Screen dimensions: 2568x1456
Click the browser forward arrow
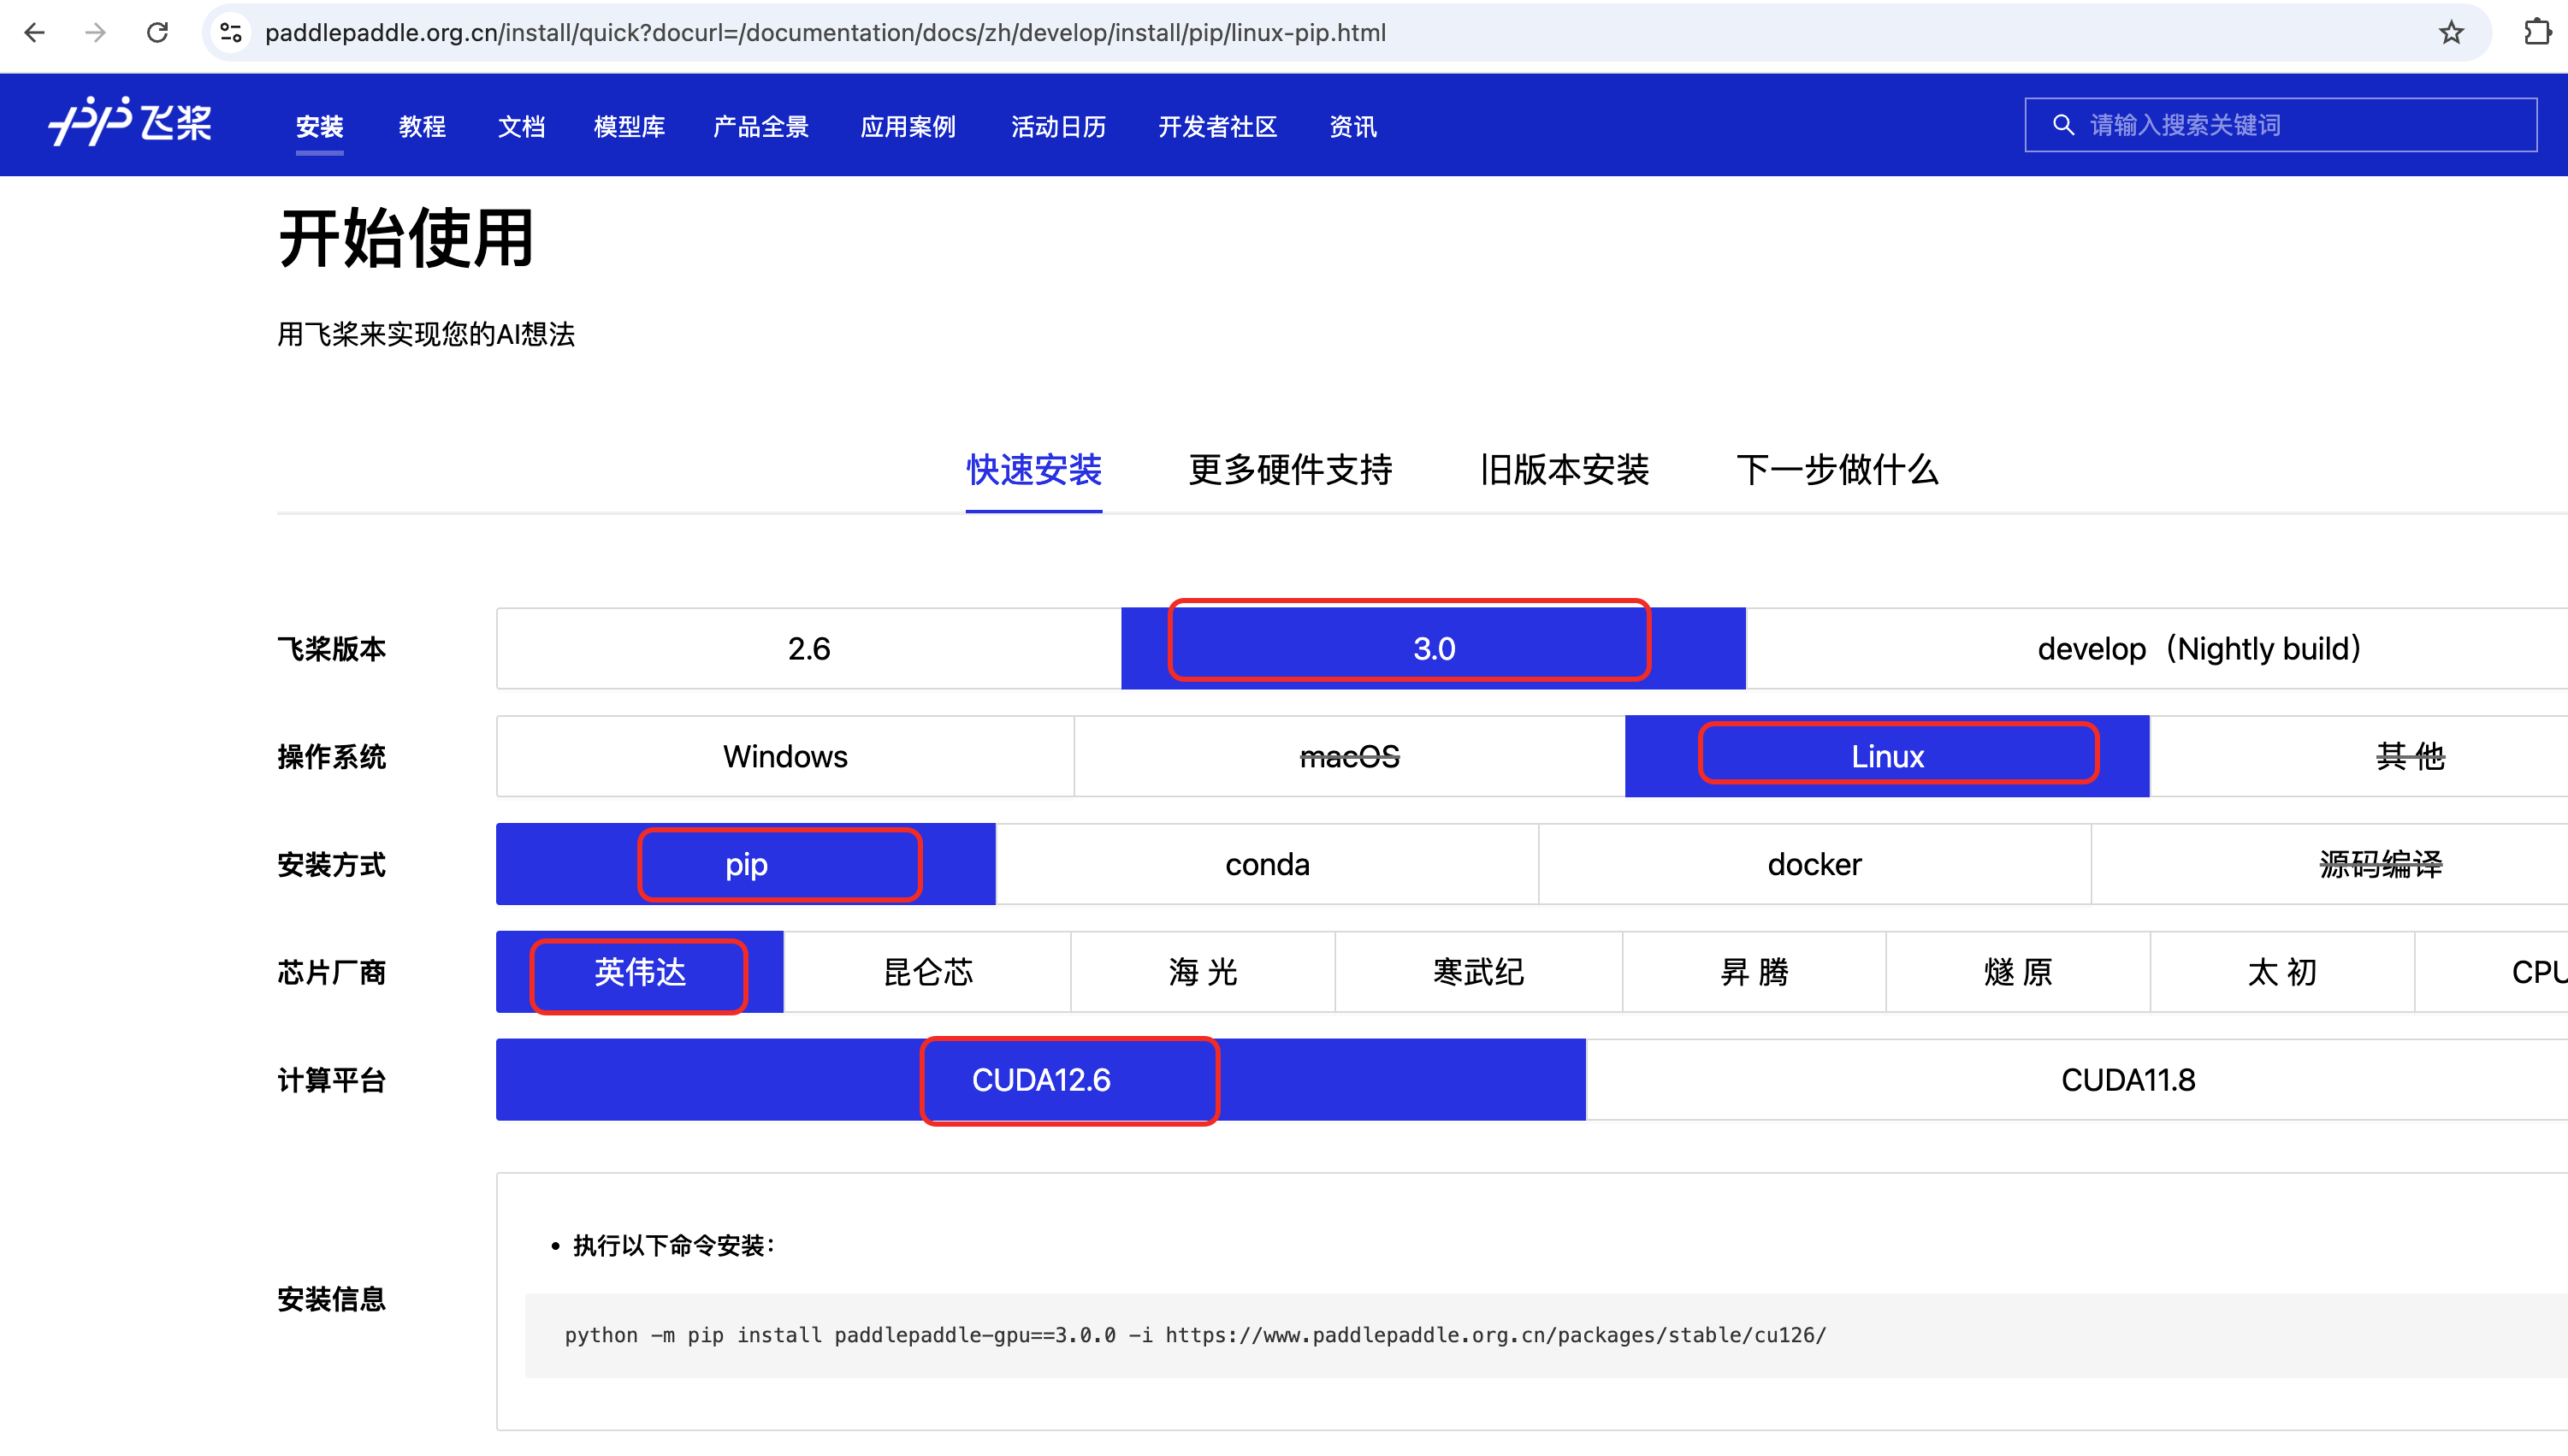point(96,33)
